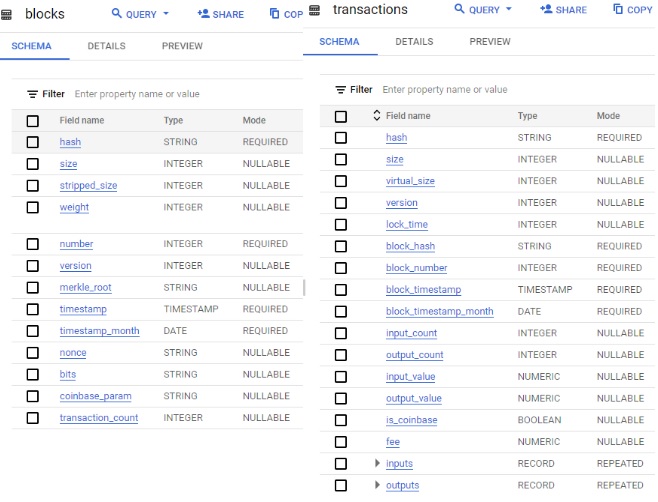Open the weight field link

pos(74,207)
